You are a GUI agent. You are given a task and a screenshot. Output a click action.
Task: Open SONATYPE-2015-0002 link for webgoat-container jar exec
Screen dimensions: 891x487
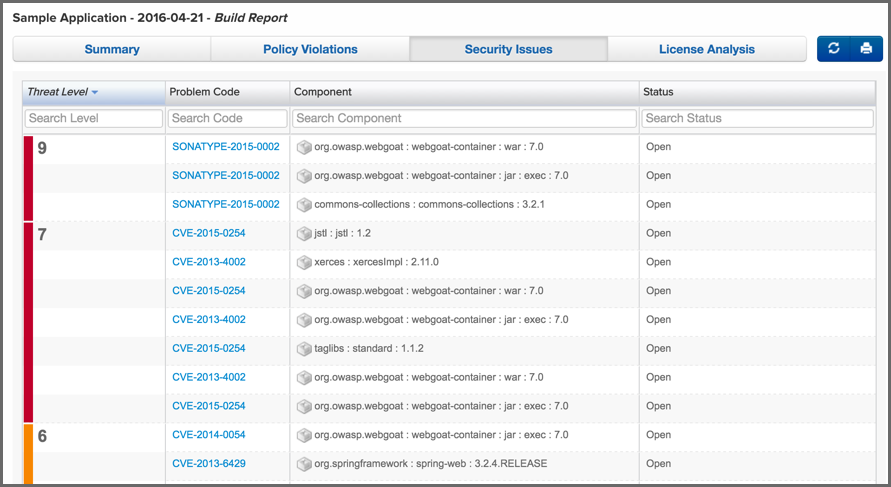tap(226, 176)
